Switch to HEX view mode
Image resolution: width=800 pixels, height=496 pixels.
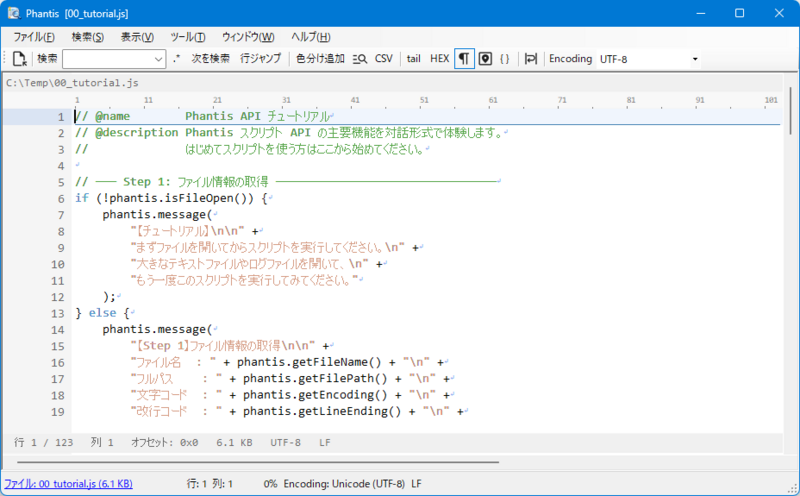439,59
